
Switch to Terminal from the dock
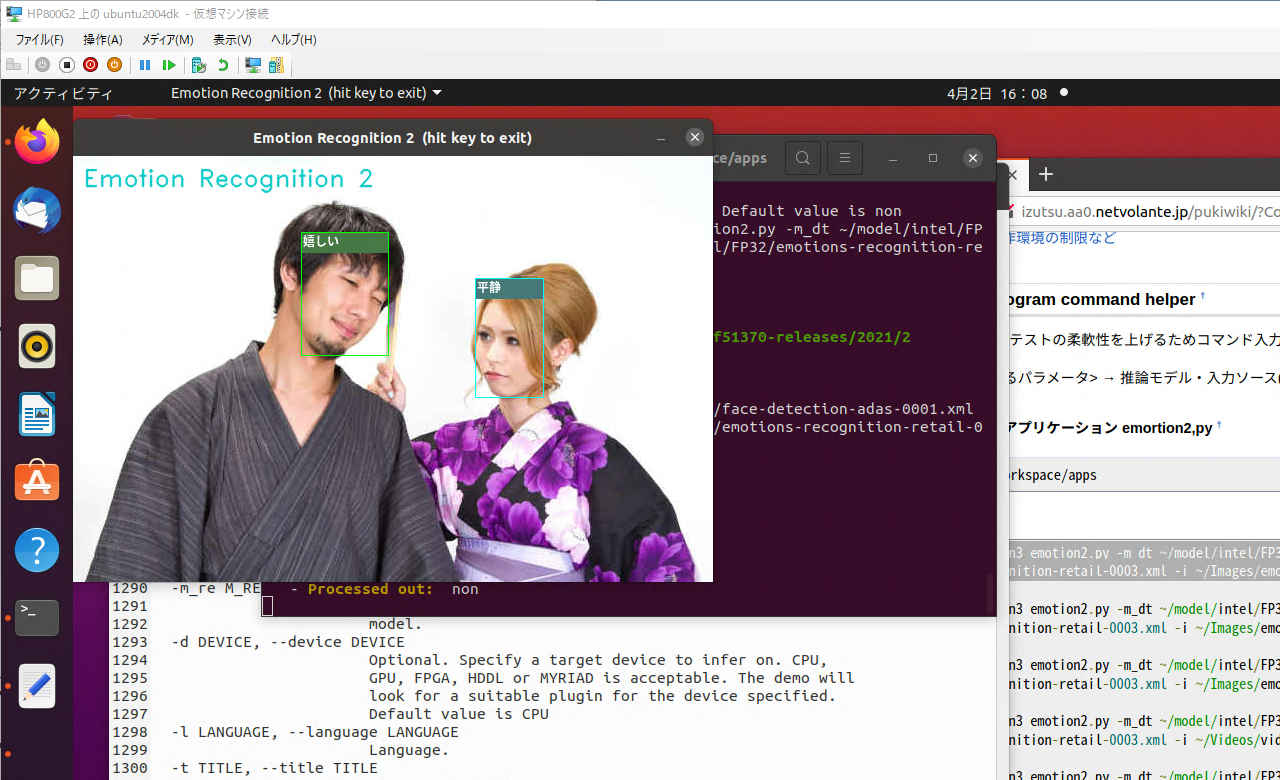coord(37,618)
